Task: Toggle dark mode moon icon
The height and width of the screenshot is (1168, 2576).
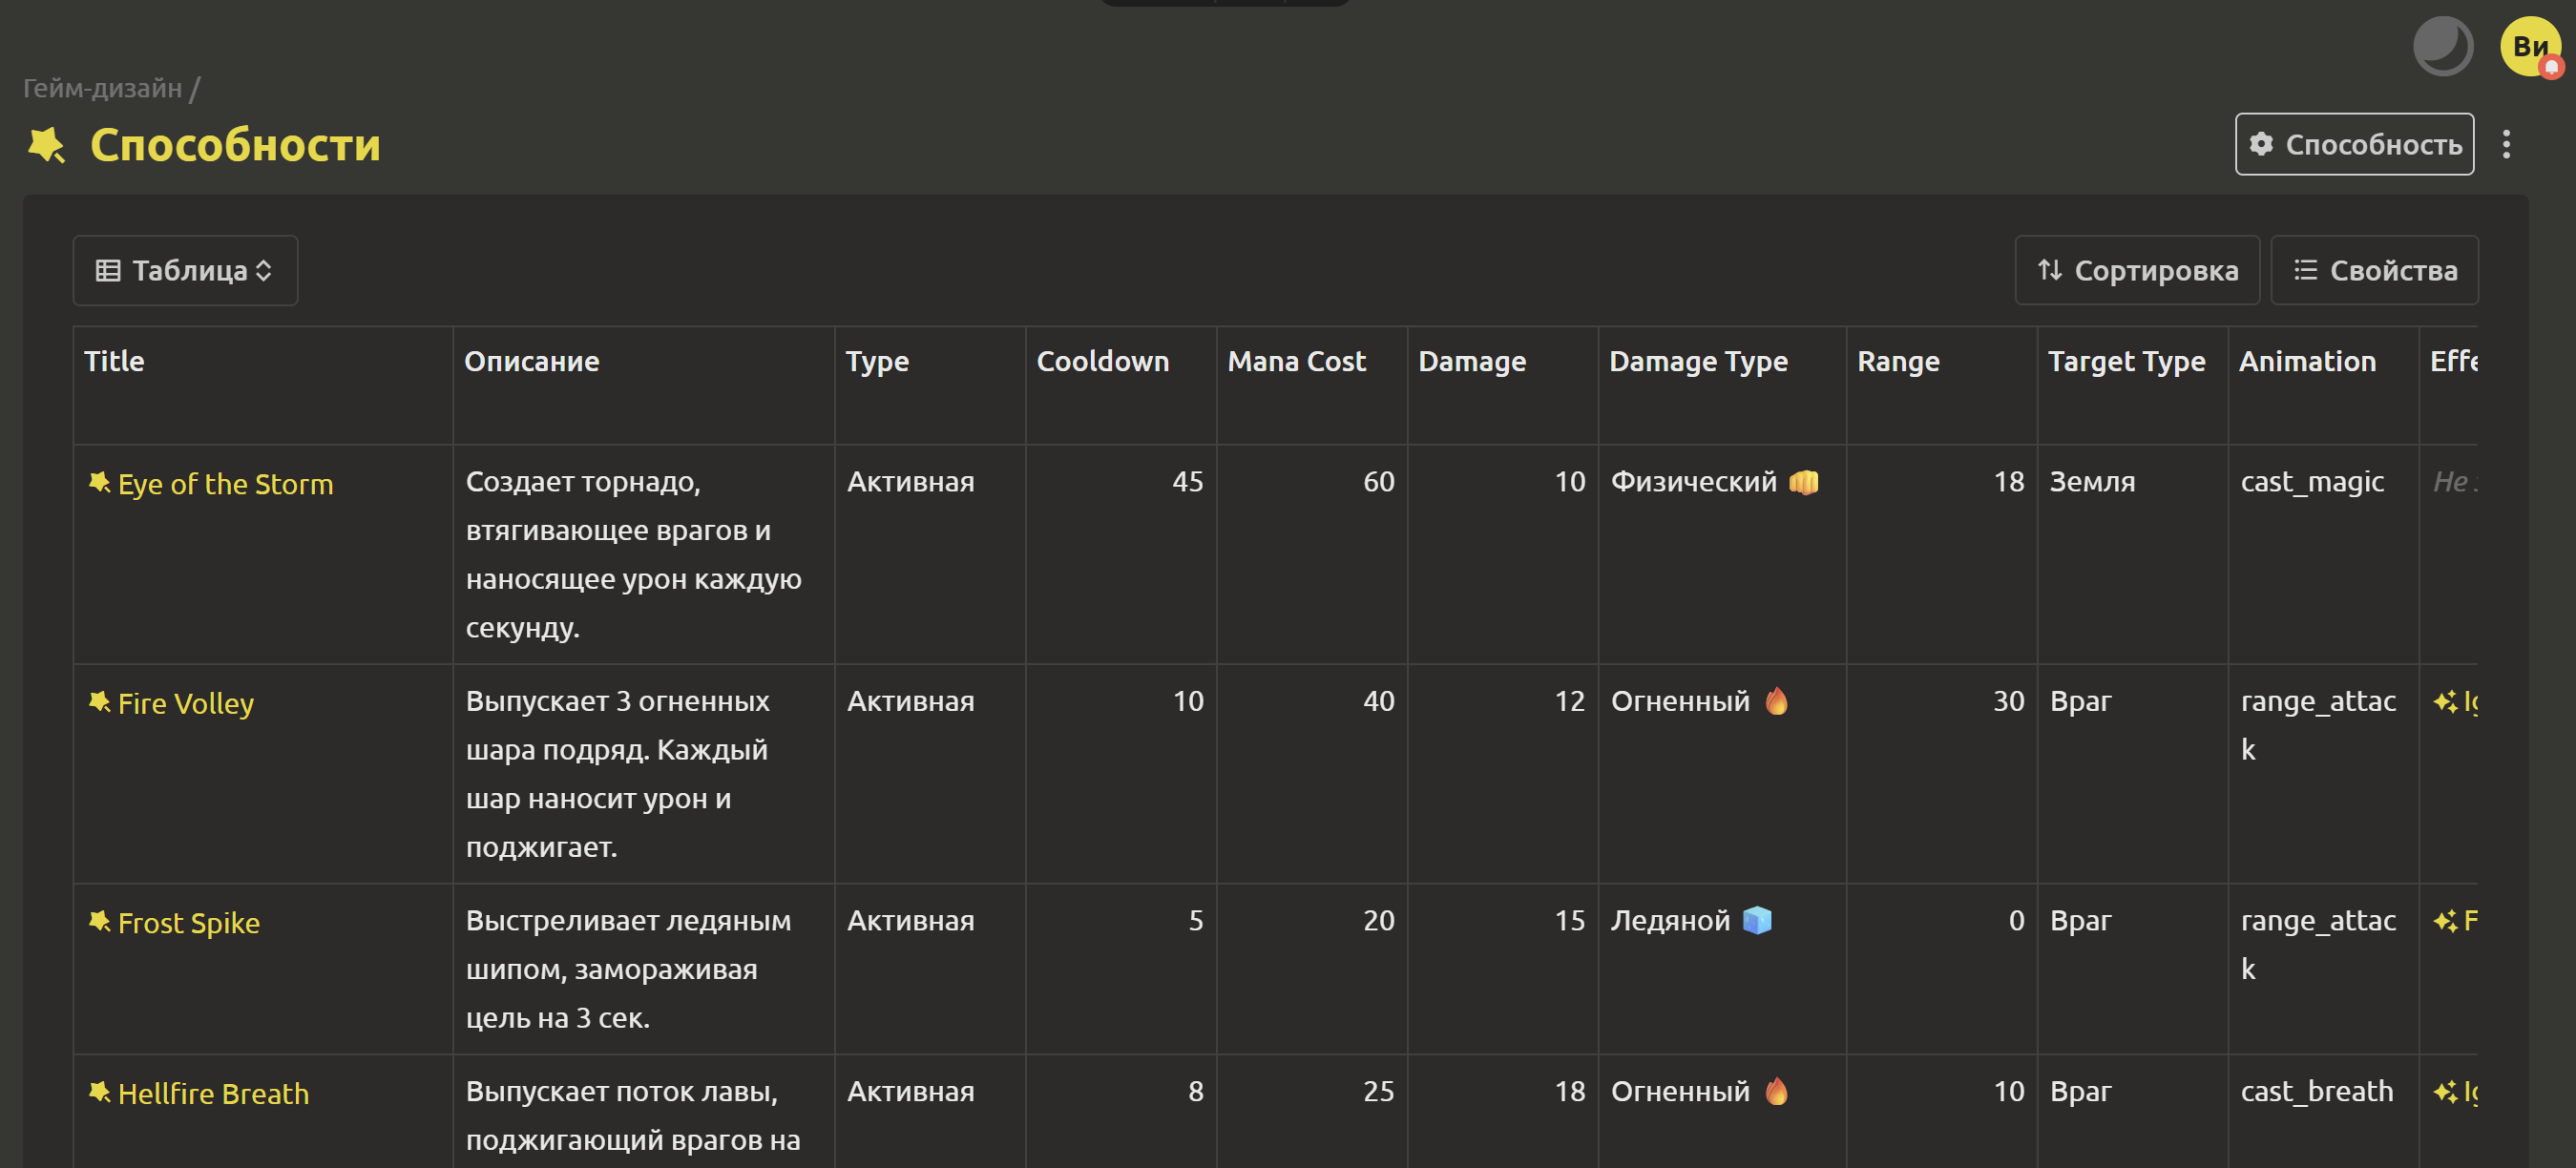Action: coord(2442,46)
